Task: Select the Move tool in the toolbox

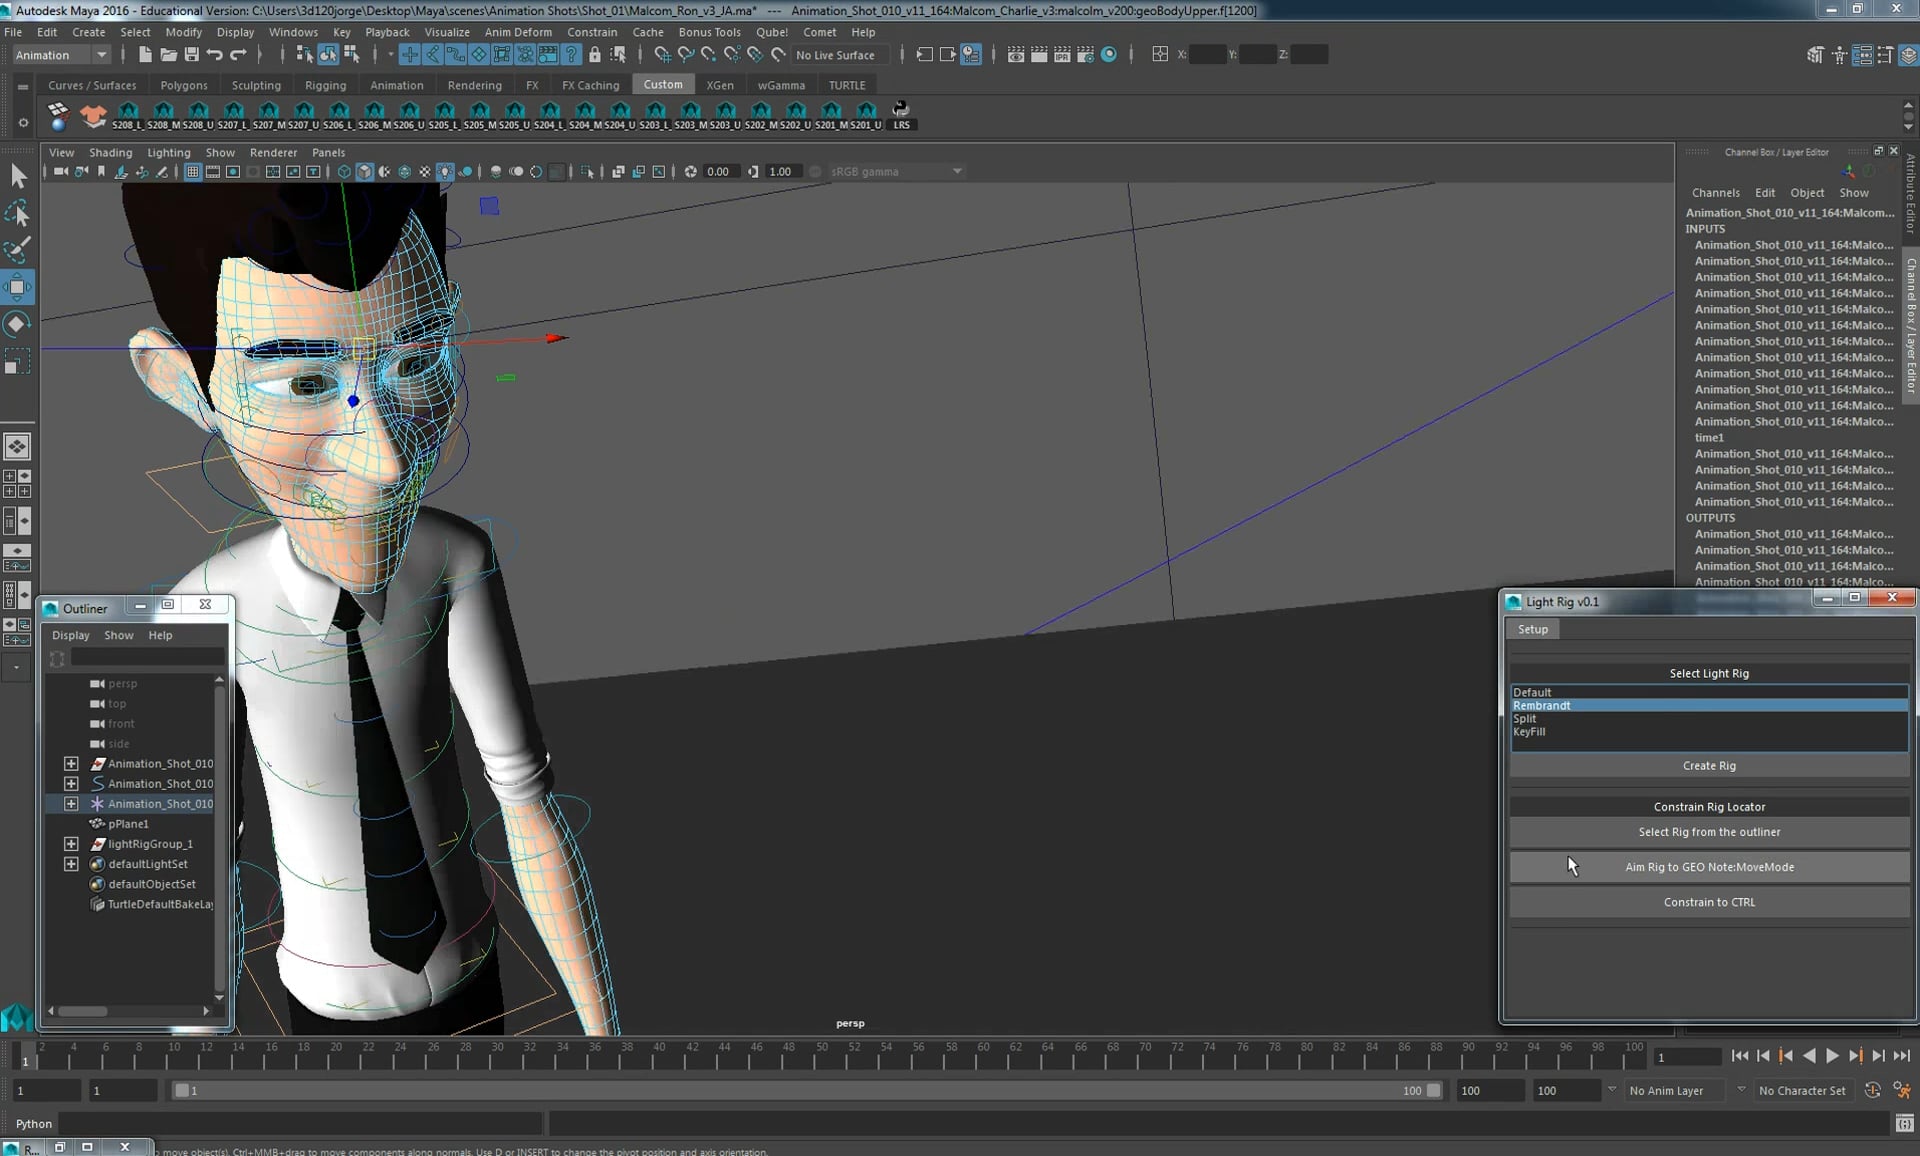Action: pyautogui.click(x=18, y=287)
